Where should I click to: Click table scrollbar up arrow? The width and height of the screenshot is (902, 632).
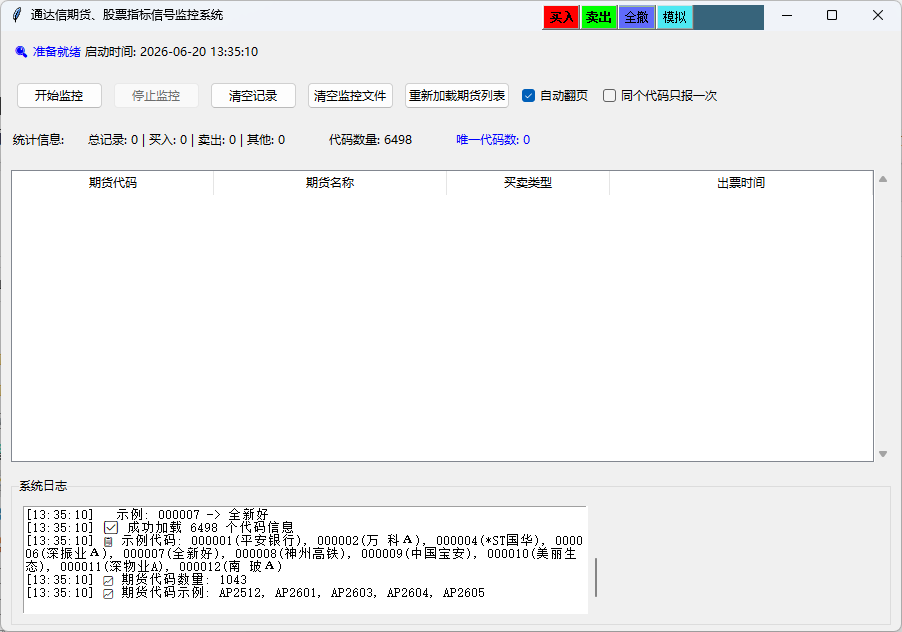pos(883,179)
